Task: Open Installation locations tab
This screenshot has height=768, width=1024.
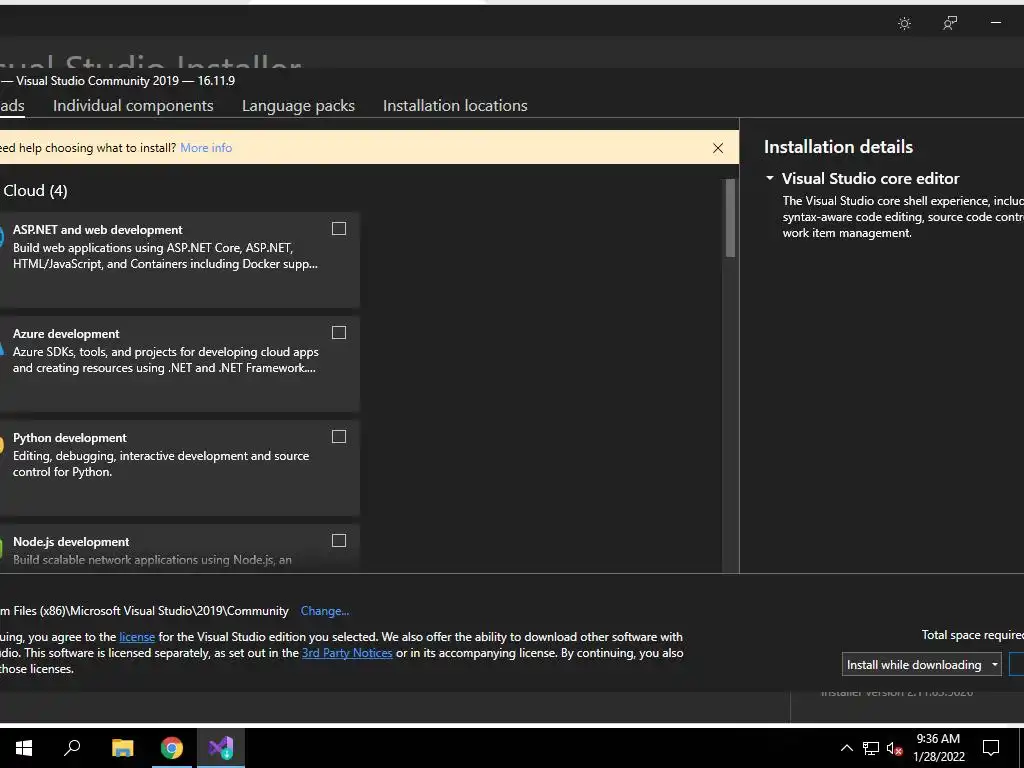Action: (x=455, y=106)
